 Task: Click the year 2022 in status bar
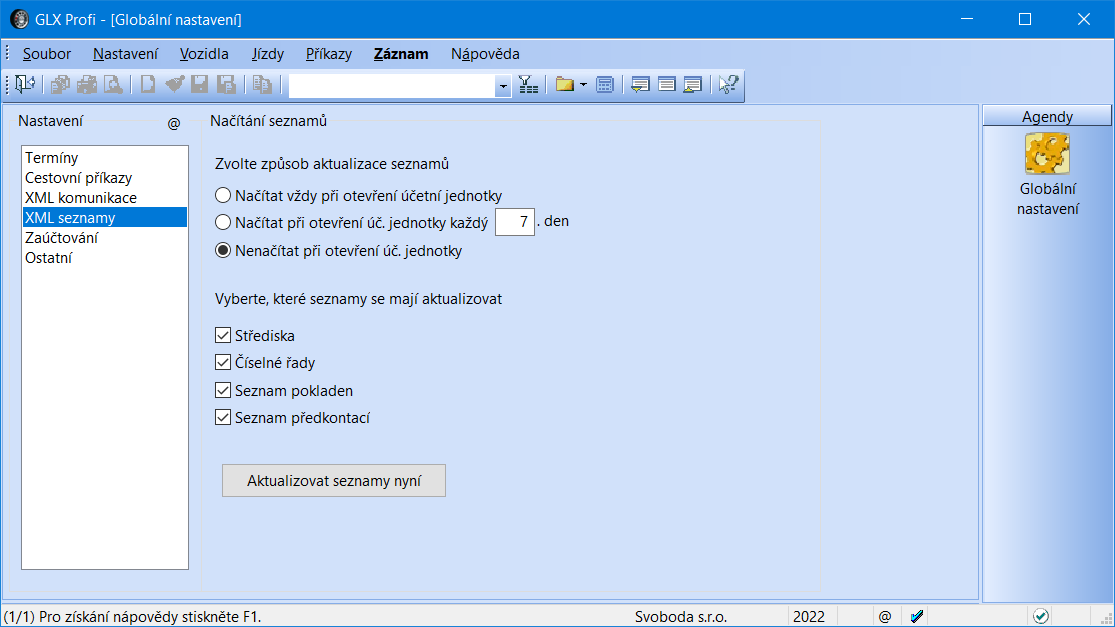click(809, 616)
